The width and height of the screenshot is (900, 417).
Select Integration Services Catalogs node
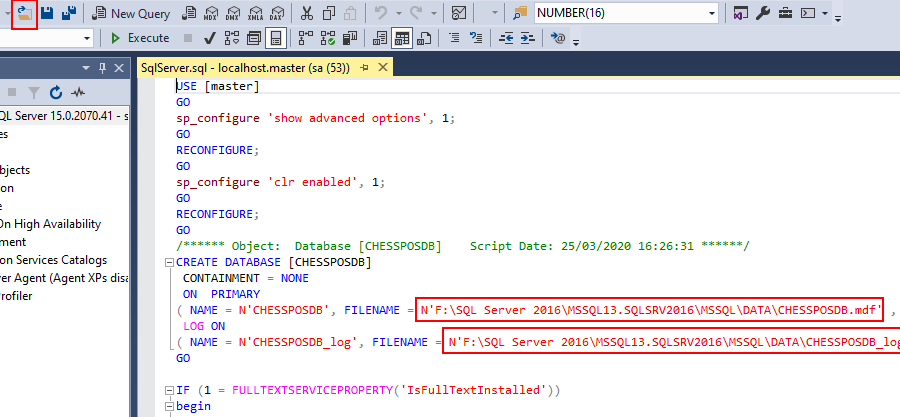[53, 260]
